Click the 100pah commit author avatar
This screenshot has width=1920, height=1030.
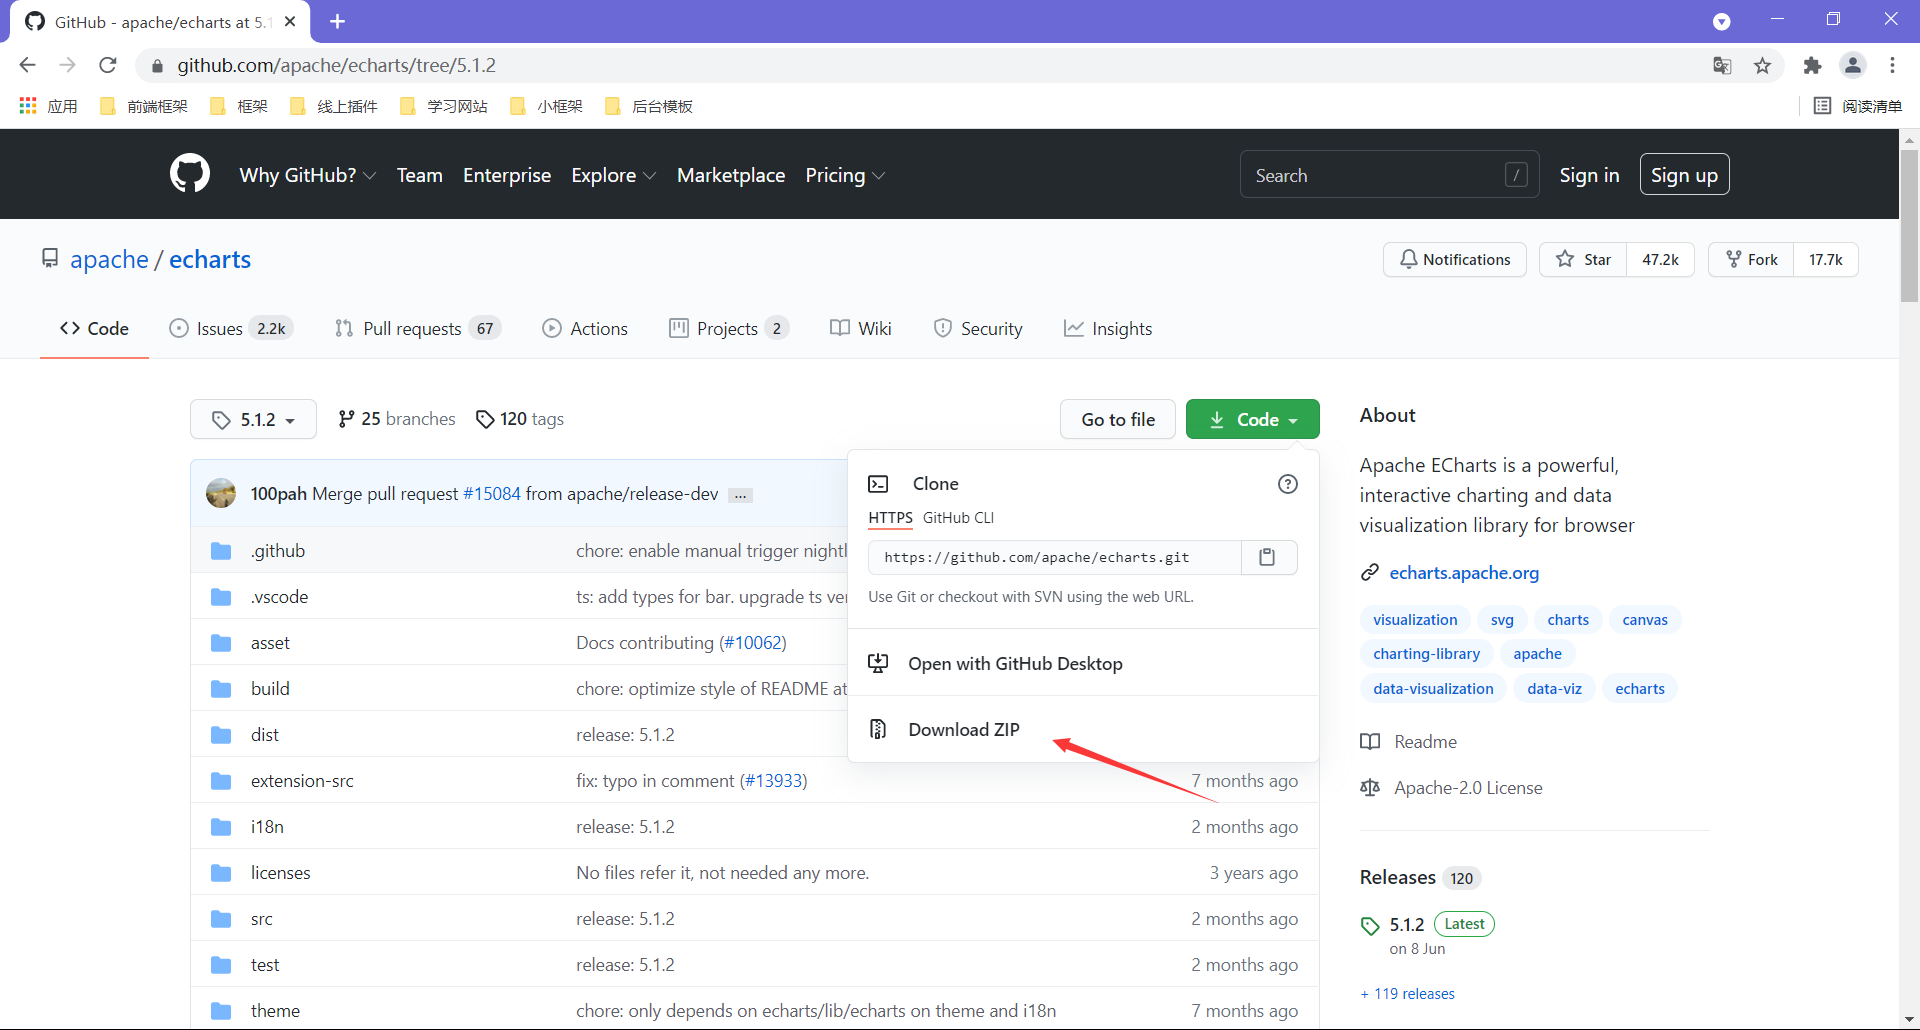(x=221, y=493)
